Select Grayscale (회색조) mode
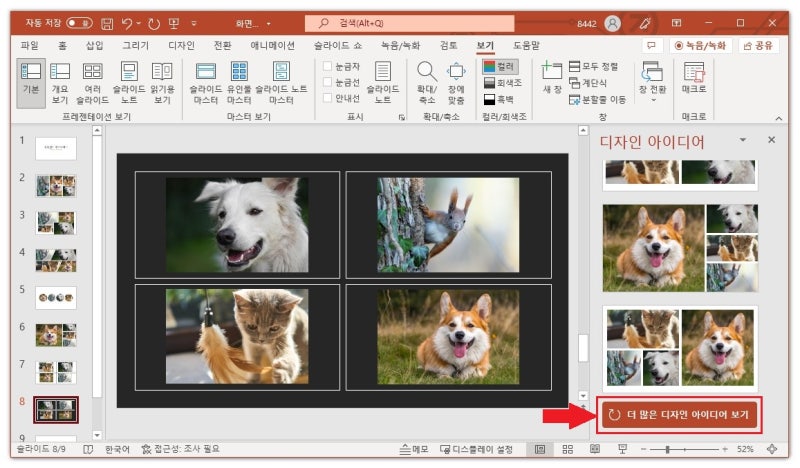Image resolution: width=800 pixels, height=468 pixels. pos(503,83)
